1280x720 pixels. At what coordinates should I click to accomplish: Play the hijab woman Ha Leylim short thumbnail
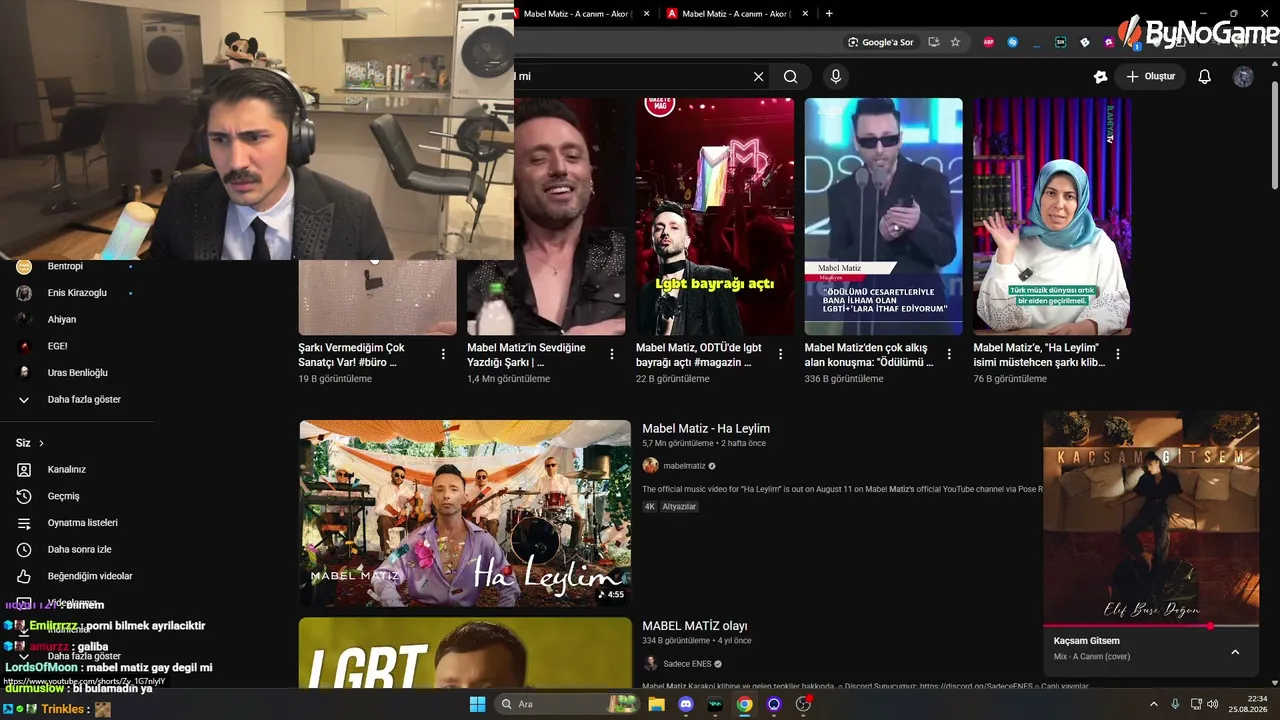[x=1052, y=216]
